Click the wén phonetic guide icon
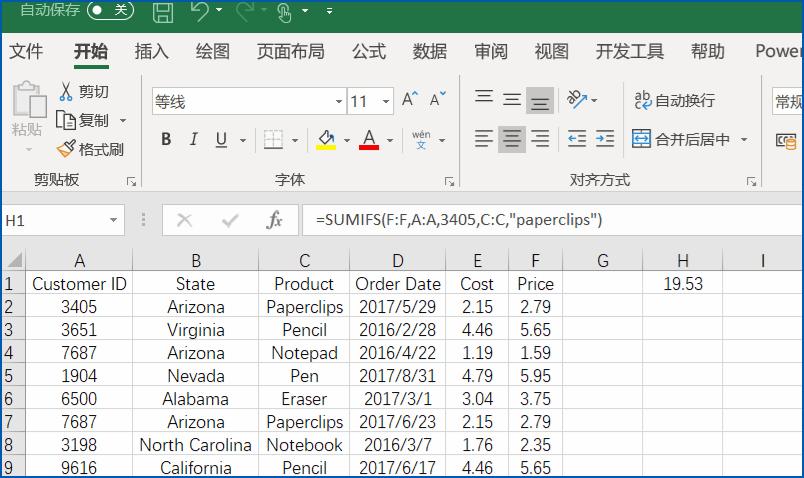 421,140
